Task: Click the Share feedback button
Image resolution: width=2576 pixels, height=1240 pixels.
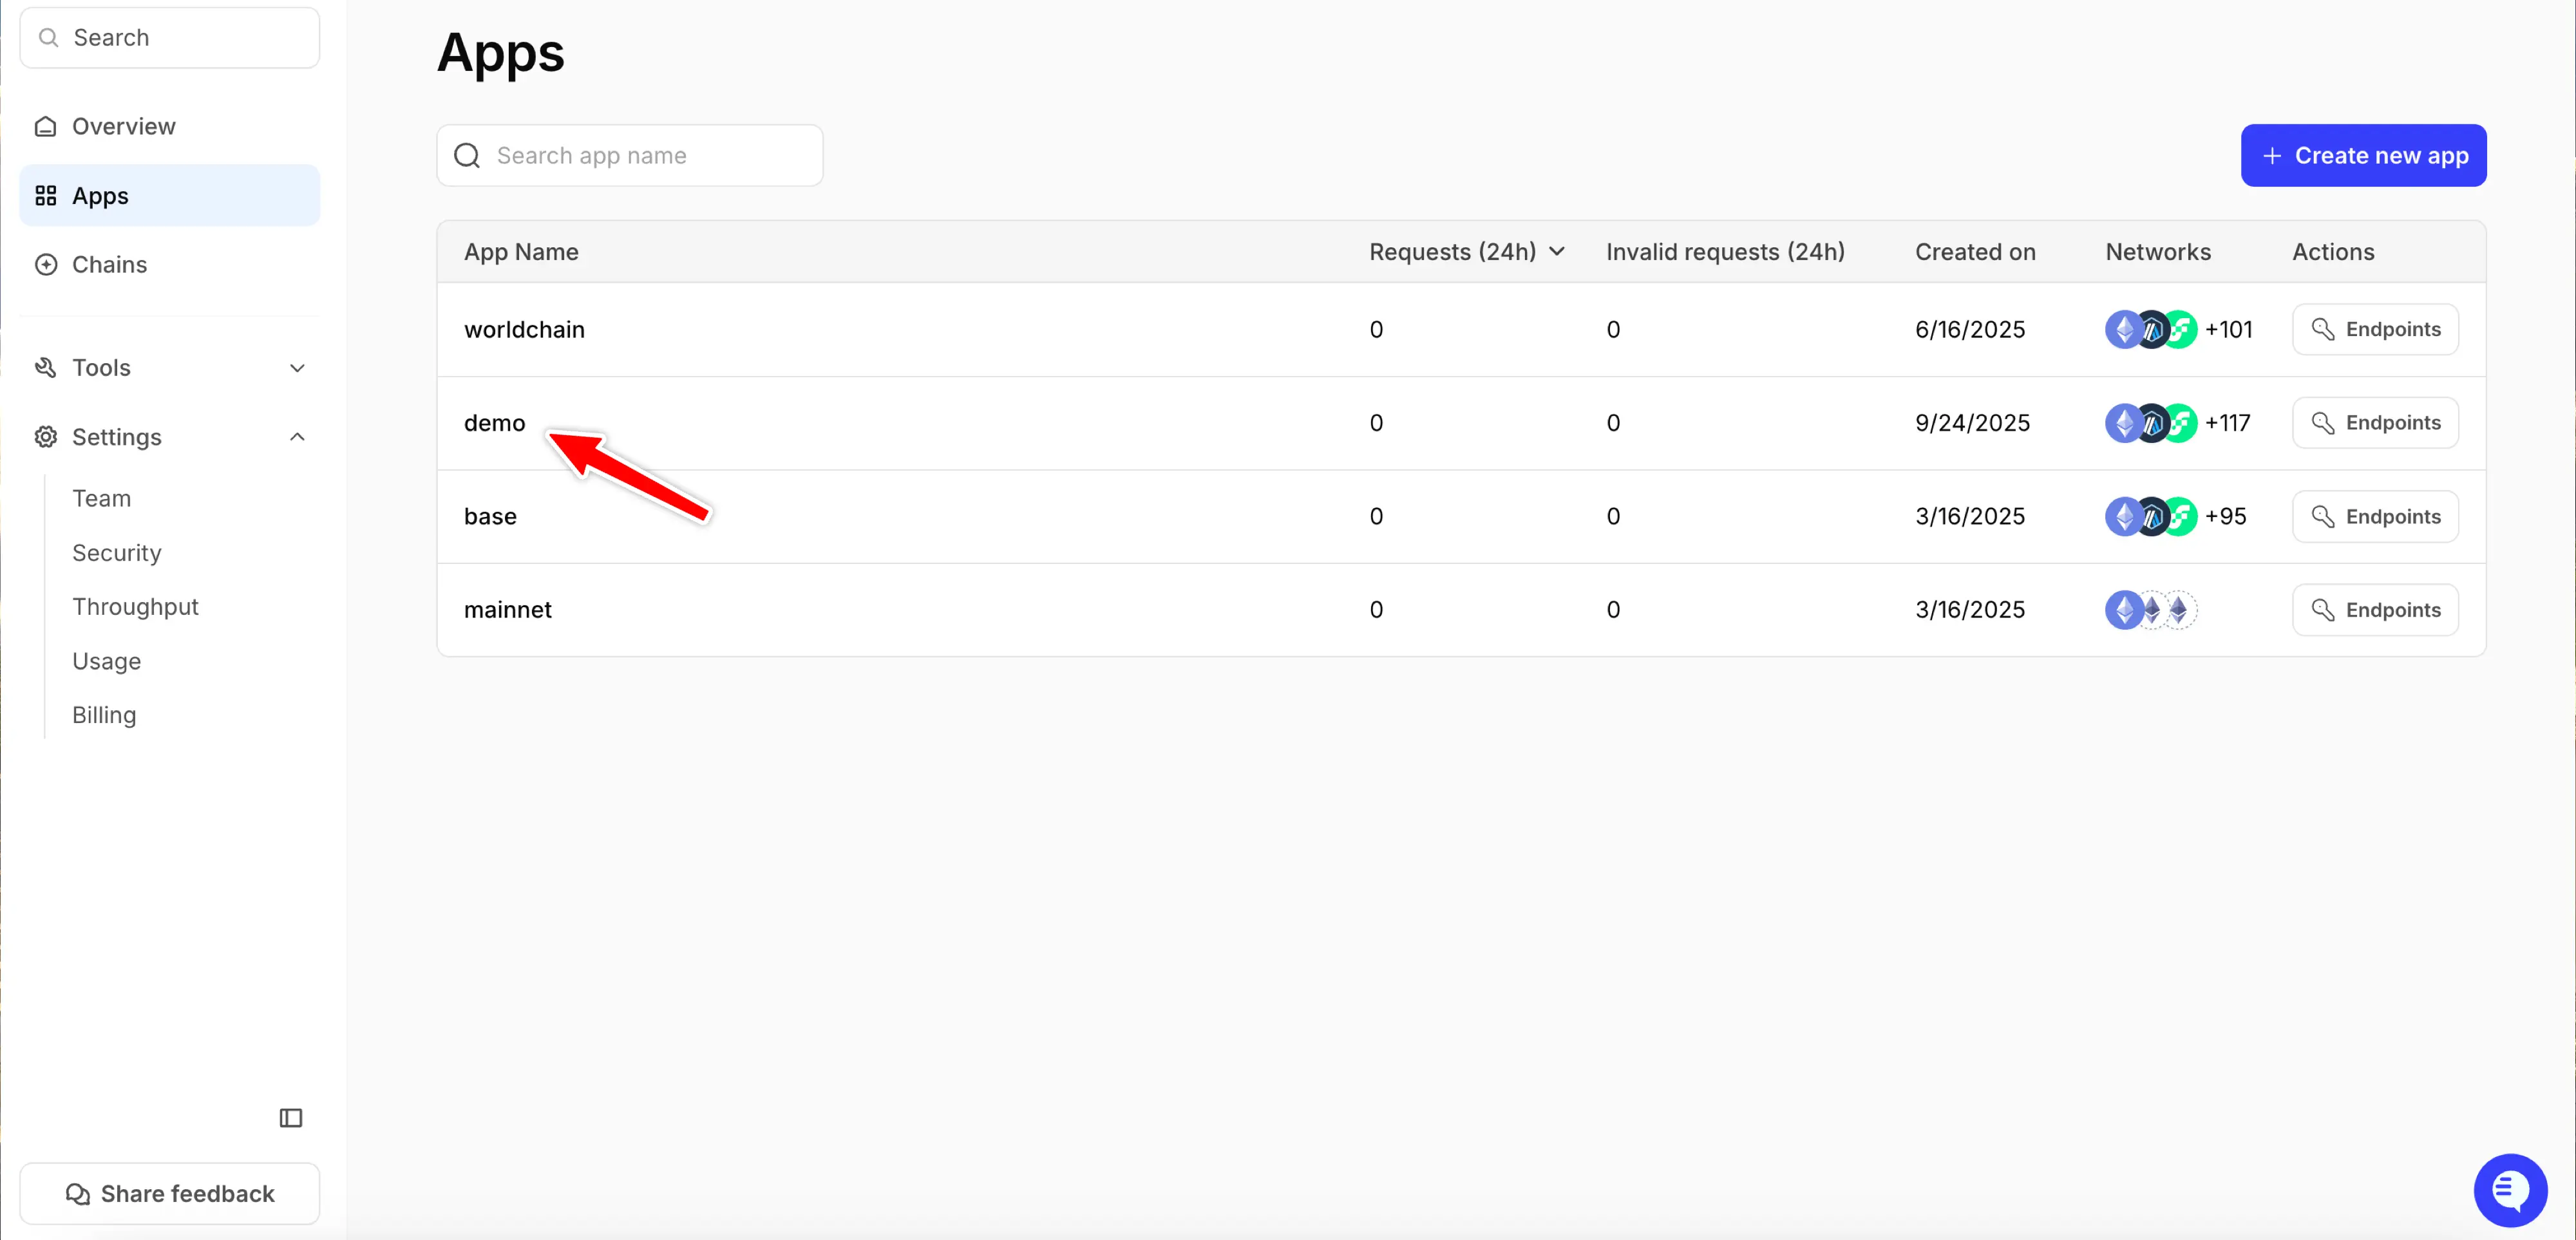Action: click(169, 1193)
